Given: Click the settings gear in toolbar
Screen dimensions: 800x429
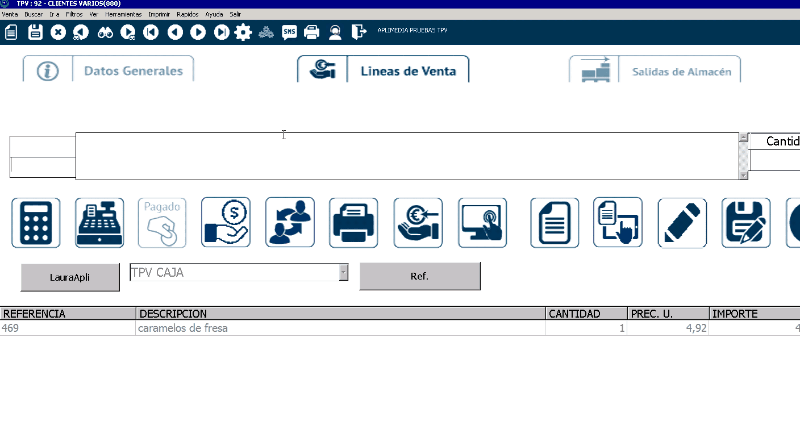Looking at the screenshot, I should pos(243,32).
